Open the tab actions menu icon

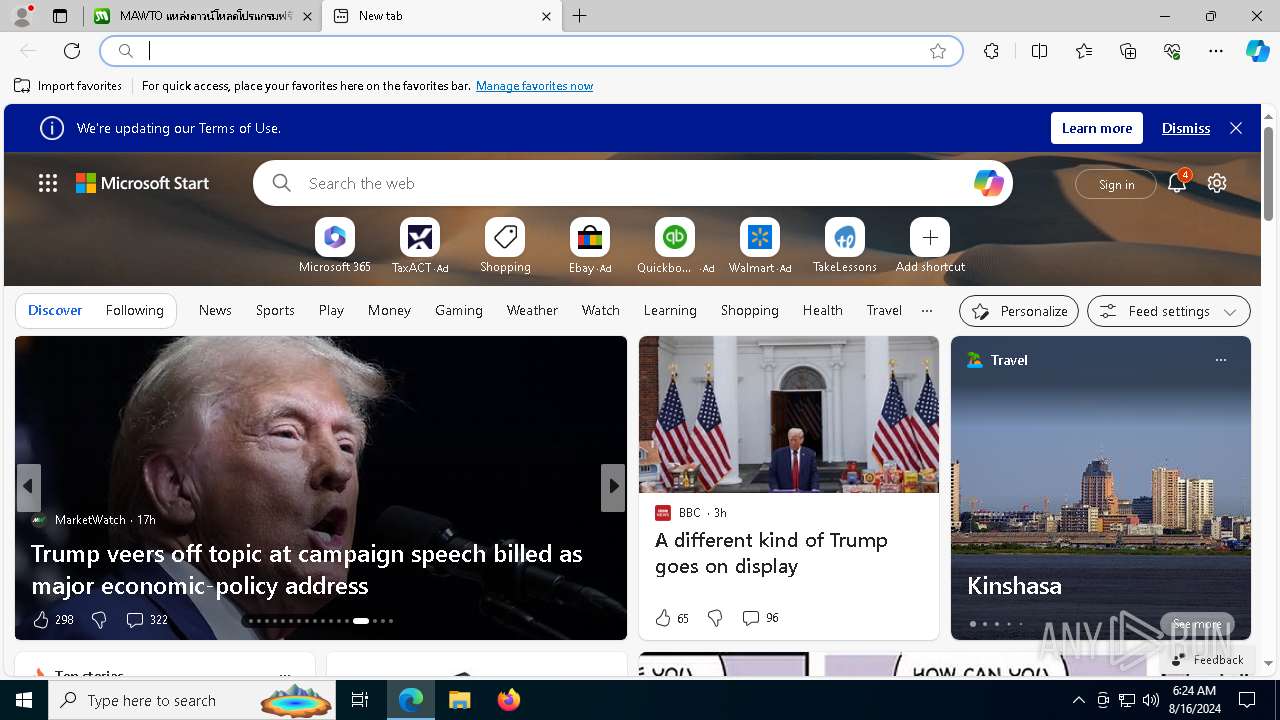(x=60, y=16)
